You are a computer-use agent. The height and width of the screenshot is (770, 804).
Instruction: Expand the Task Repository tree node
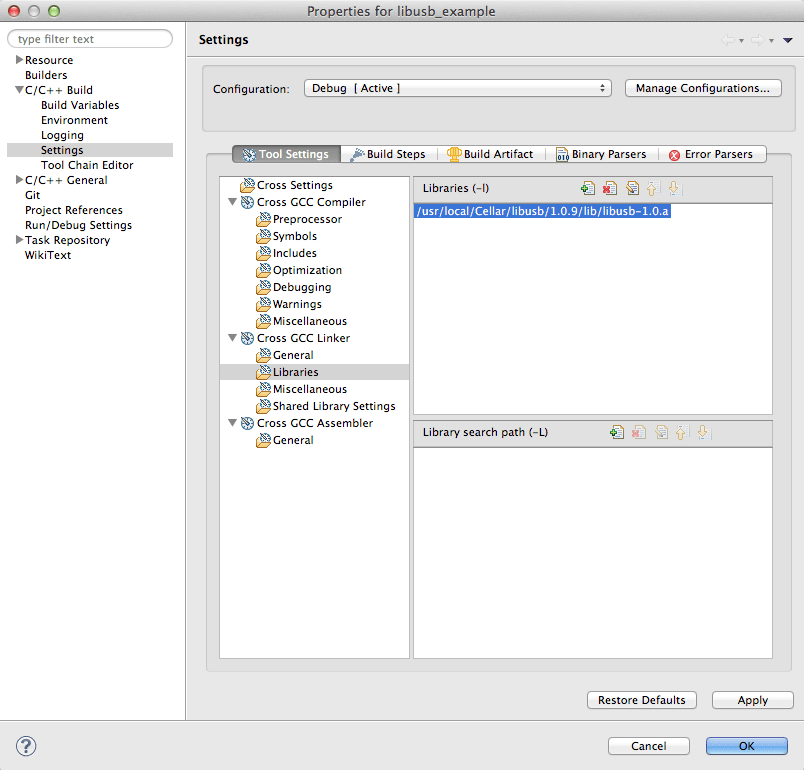[19, 239]
